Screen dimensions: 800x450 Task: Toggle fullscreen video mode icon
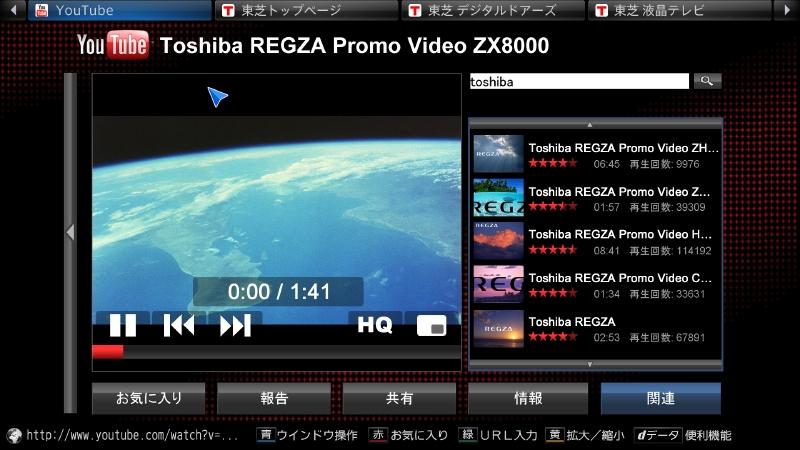(432, 325)
